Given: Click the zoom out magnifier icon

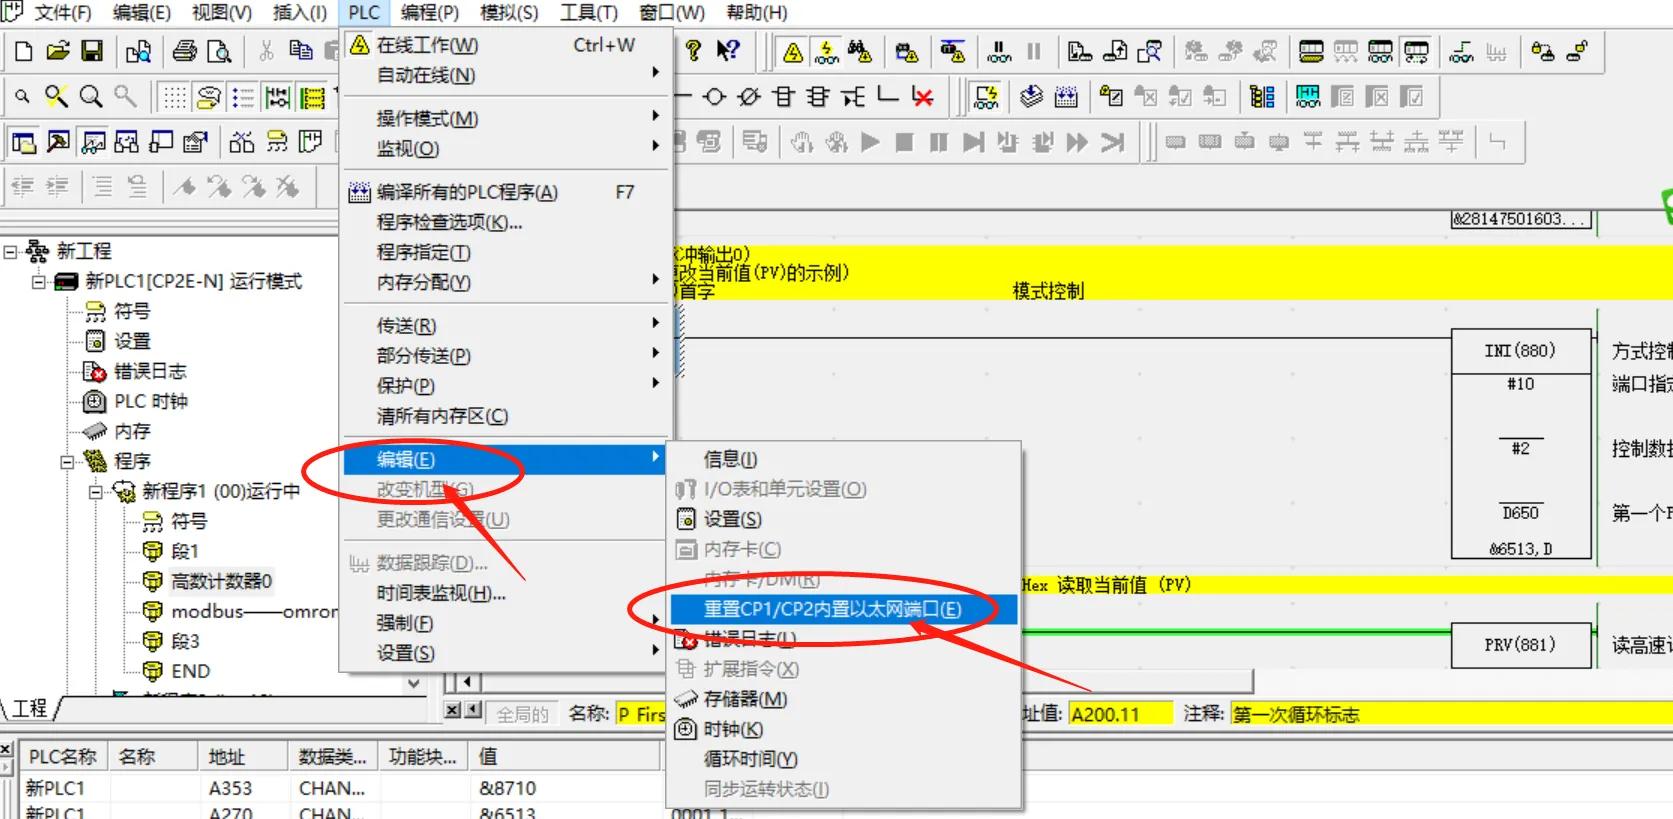Looking at the screenshot, I should [x=22, y=97].
